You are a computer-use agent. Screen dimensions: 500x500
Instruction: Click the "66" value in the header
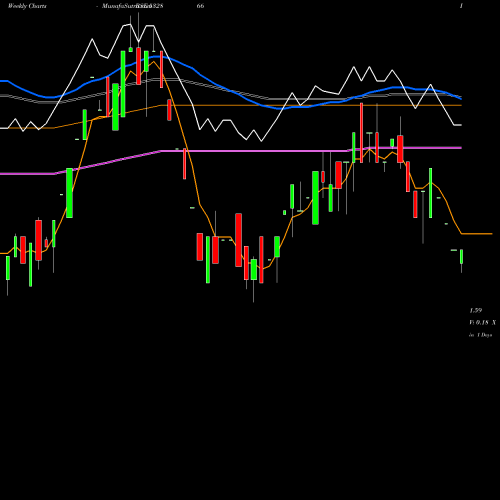pyautogui.click(x=200, y=6)
